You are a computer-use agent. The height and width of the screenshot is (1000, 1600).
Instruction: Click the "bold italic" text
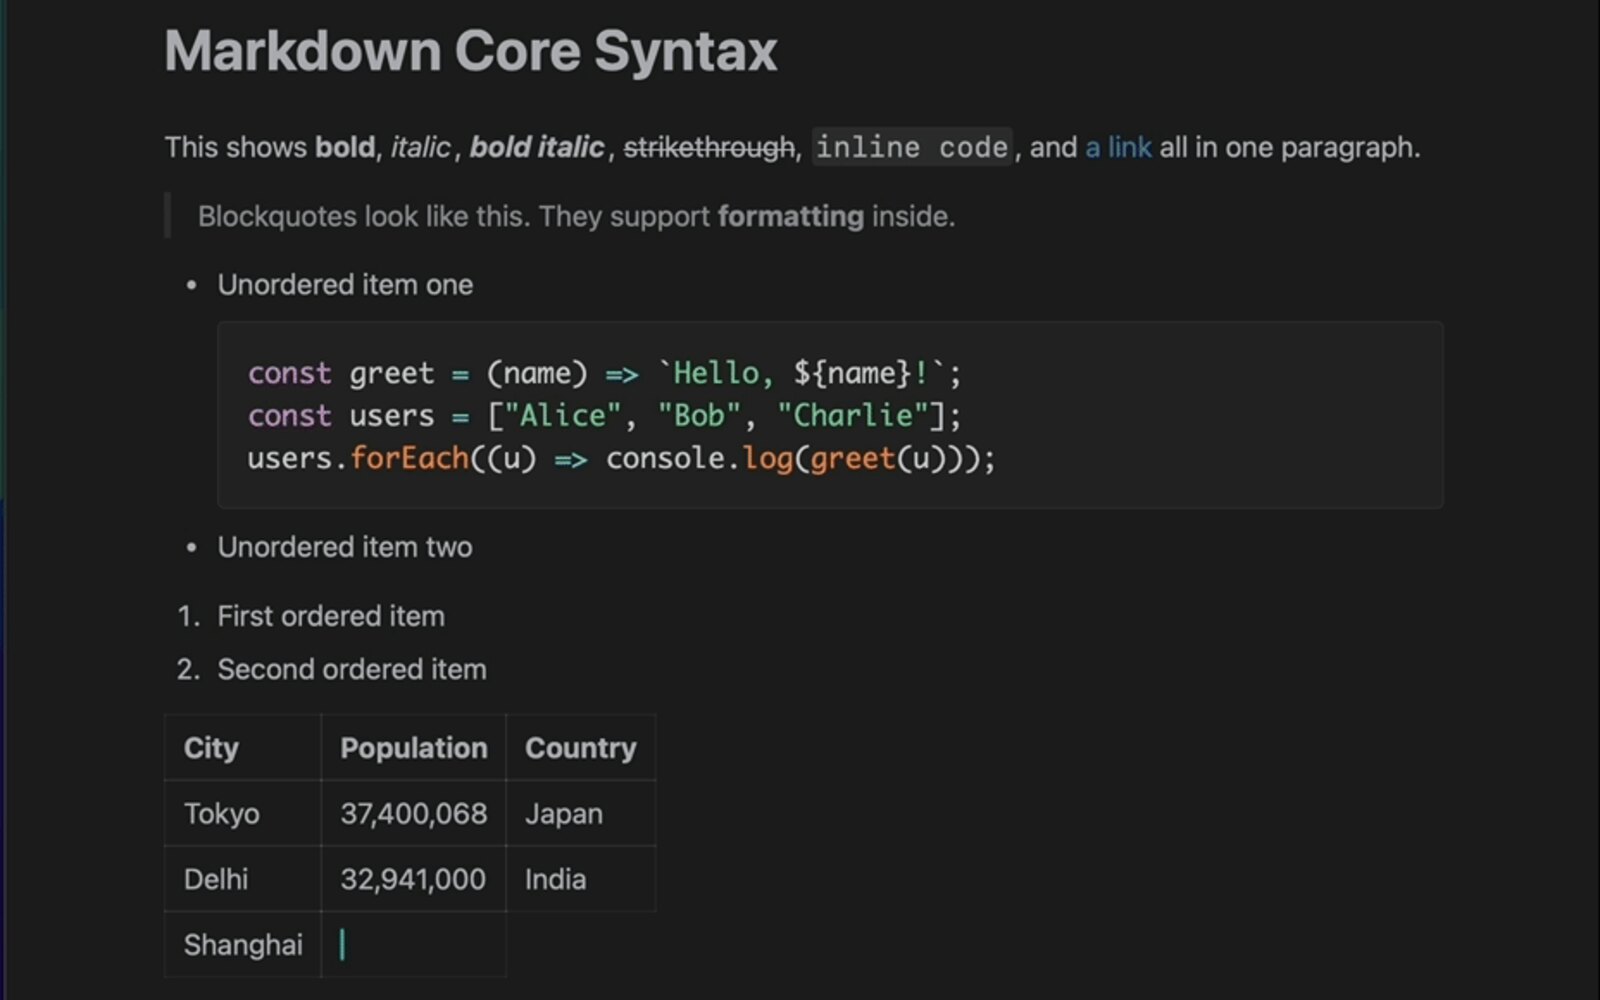(537, 147)
